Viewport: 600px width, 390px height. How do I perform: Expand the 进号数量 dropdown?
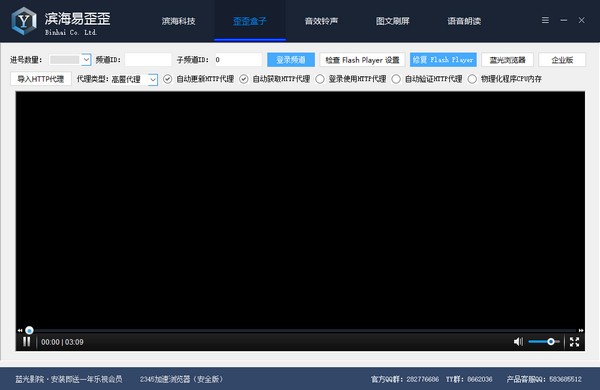[86, 60]
